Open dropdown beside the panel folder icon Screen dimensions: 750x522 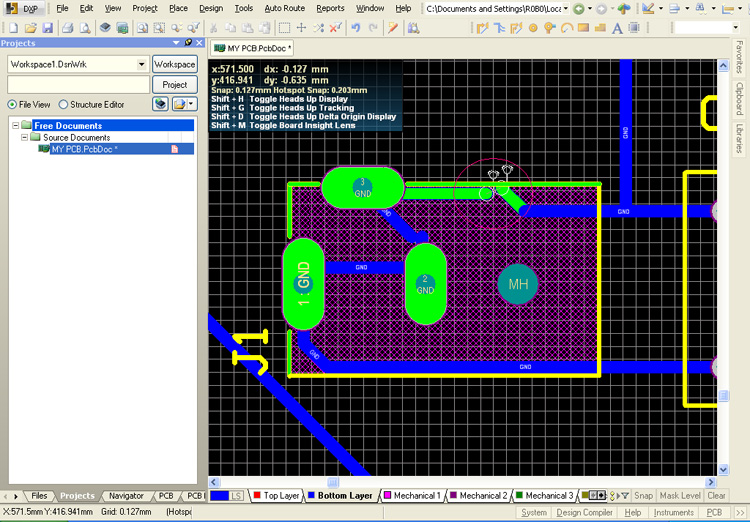click(191, 104)
